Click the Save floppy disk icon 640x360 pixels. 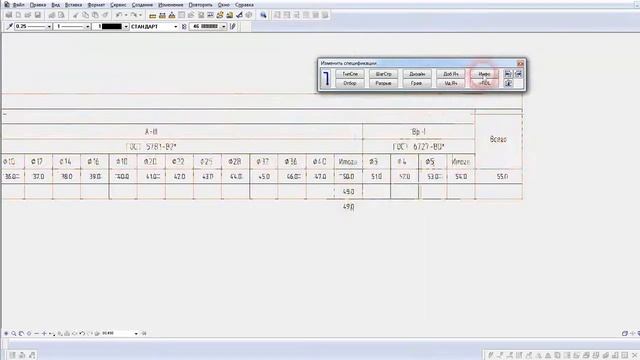38,15
